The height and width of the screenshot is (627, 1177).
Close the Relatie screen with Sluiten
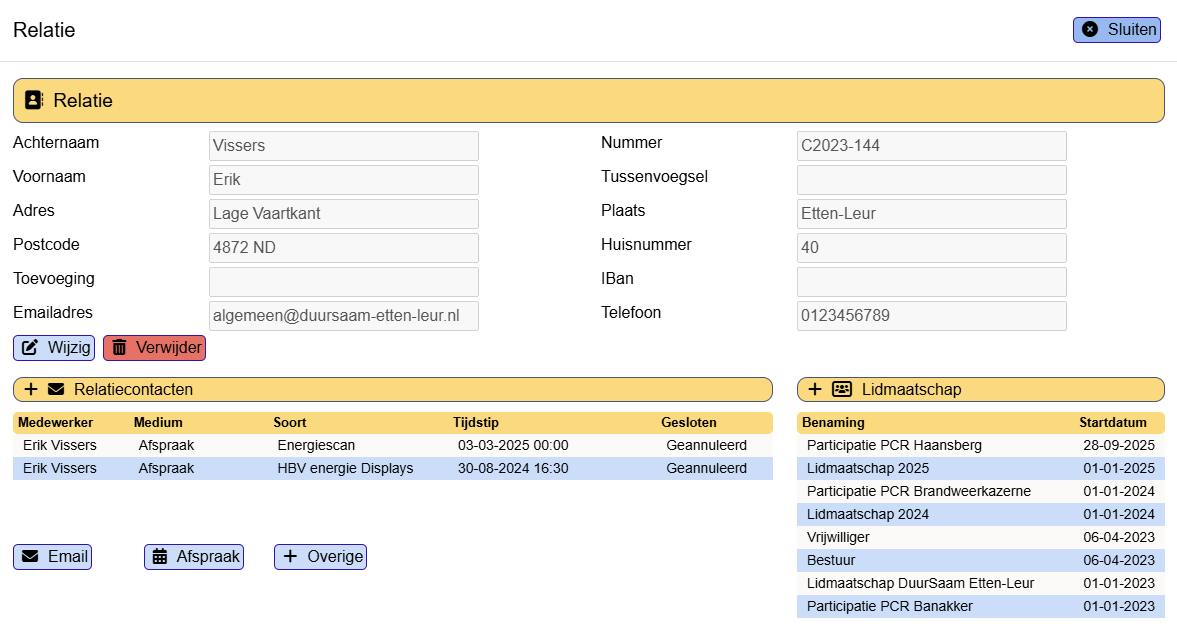tap(1116, 30)
